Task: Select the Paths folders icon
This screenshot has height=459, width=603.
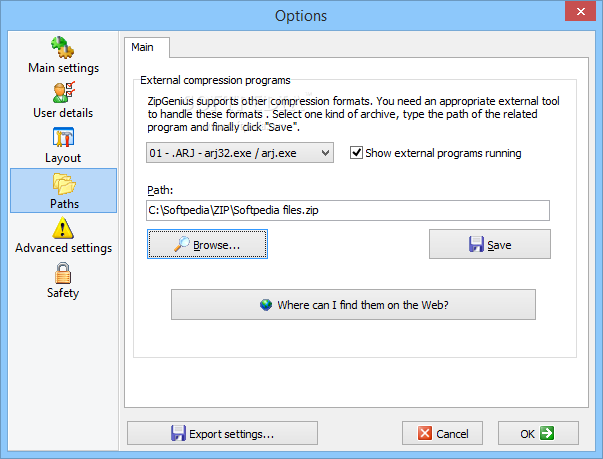Action: pos(64,183)
